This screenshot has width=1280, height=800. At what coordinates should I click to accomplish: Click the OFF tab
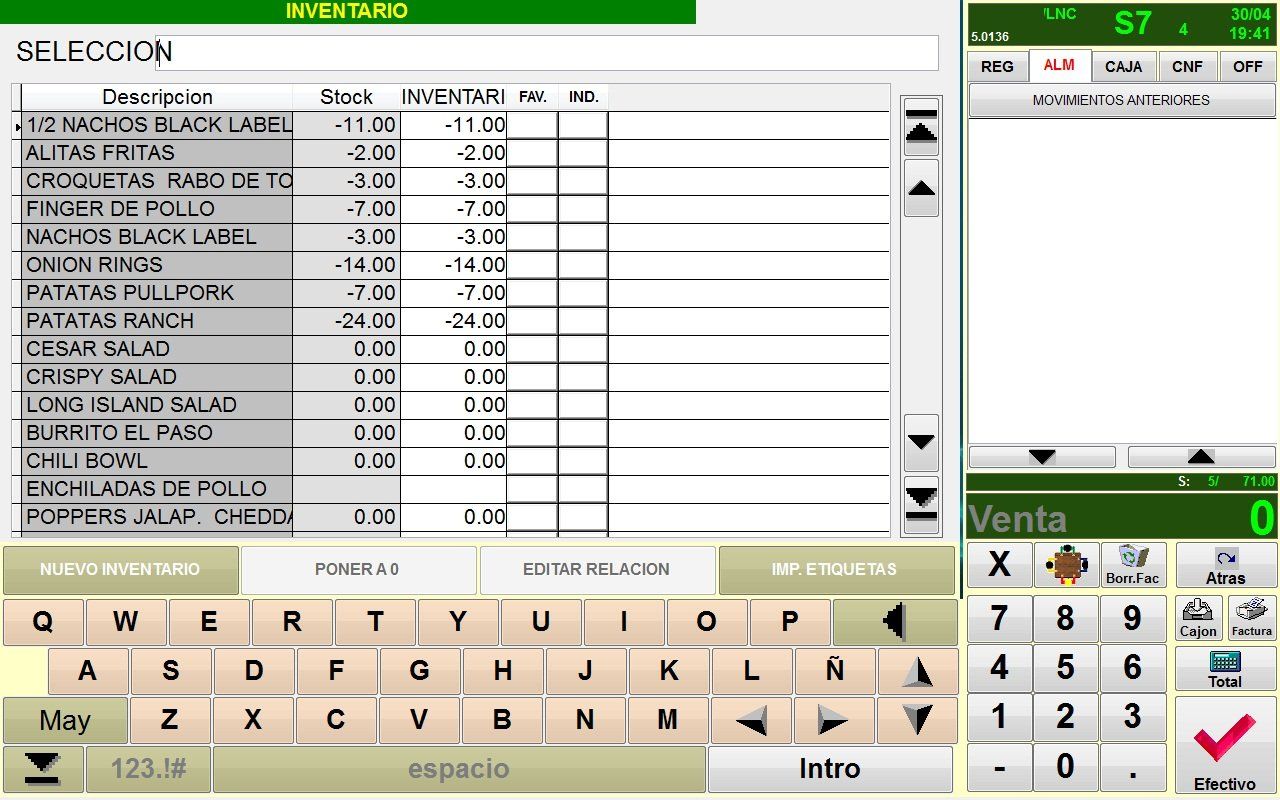1248,67
